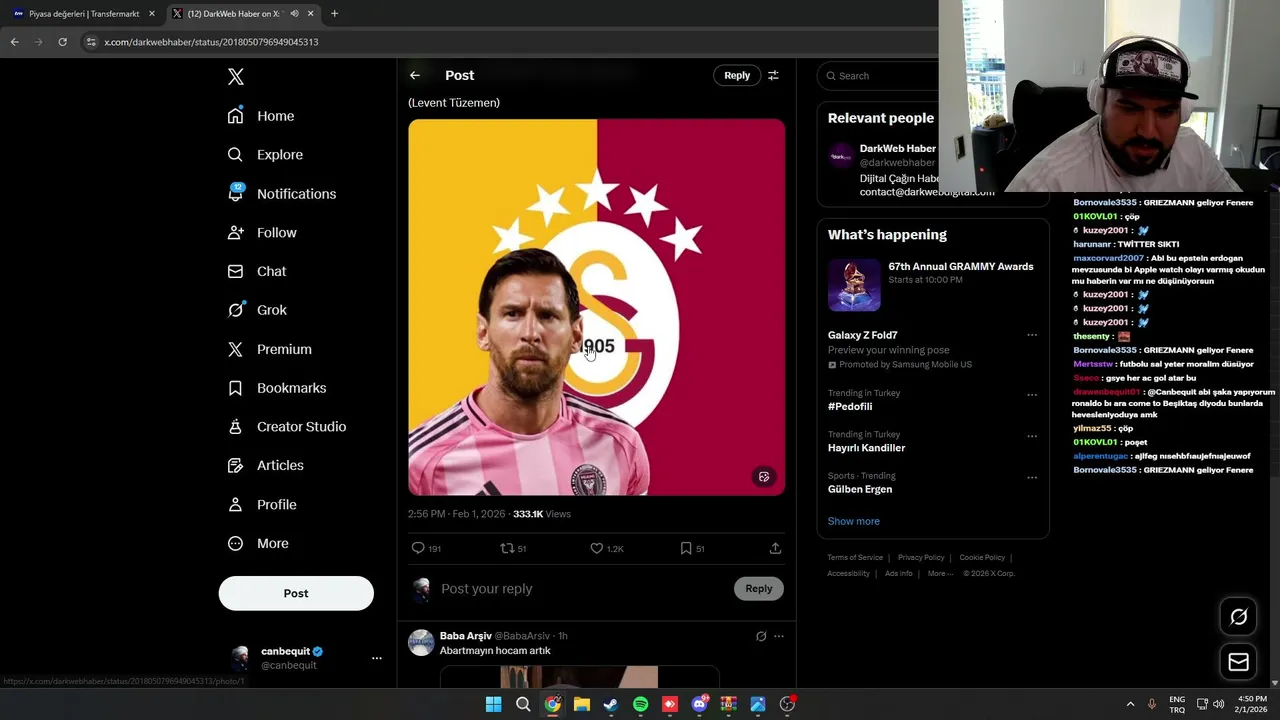Open canbequit account menu dots
This screenshot has width=1280, height=720.
(x=376, y=658)
